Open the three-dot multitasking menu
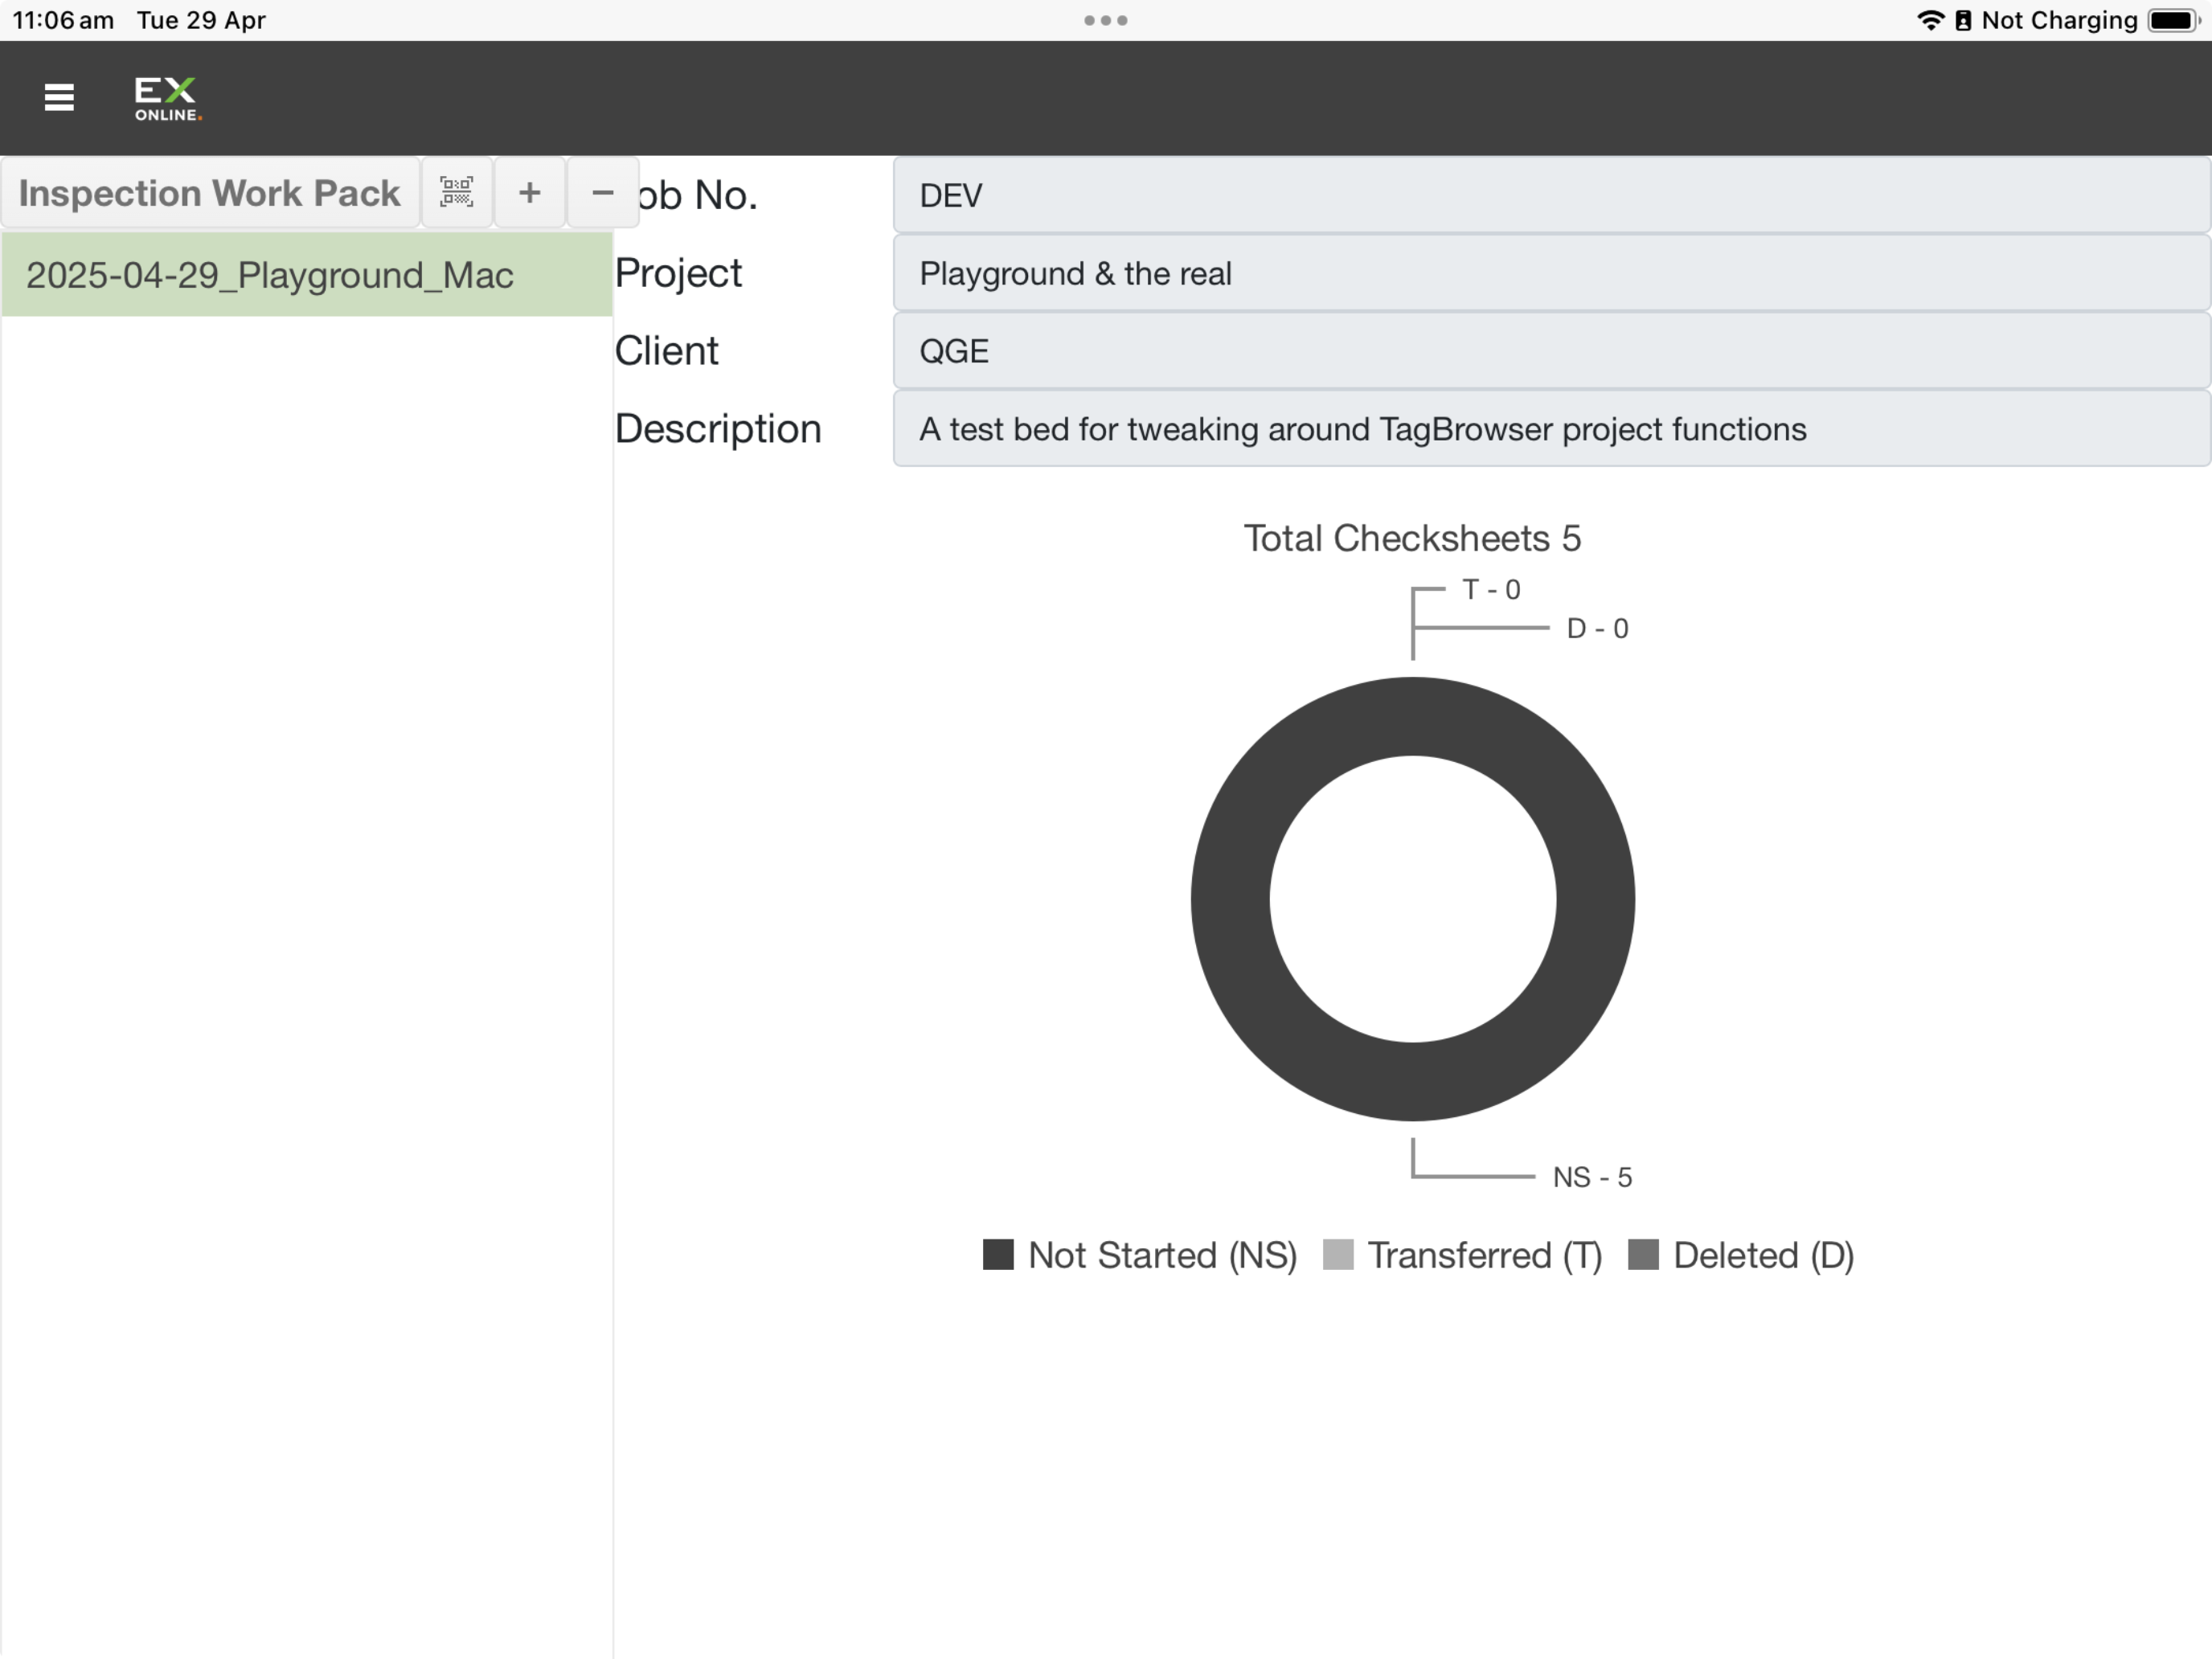 point(1106,20)
